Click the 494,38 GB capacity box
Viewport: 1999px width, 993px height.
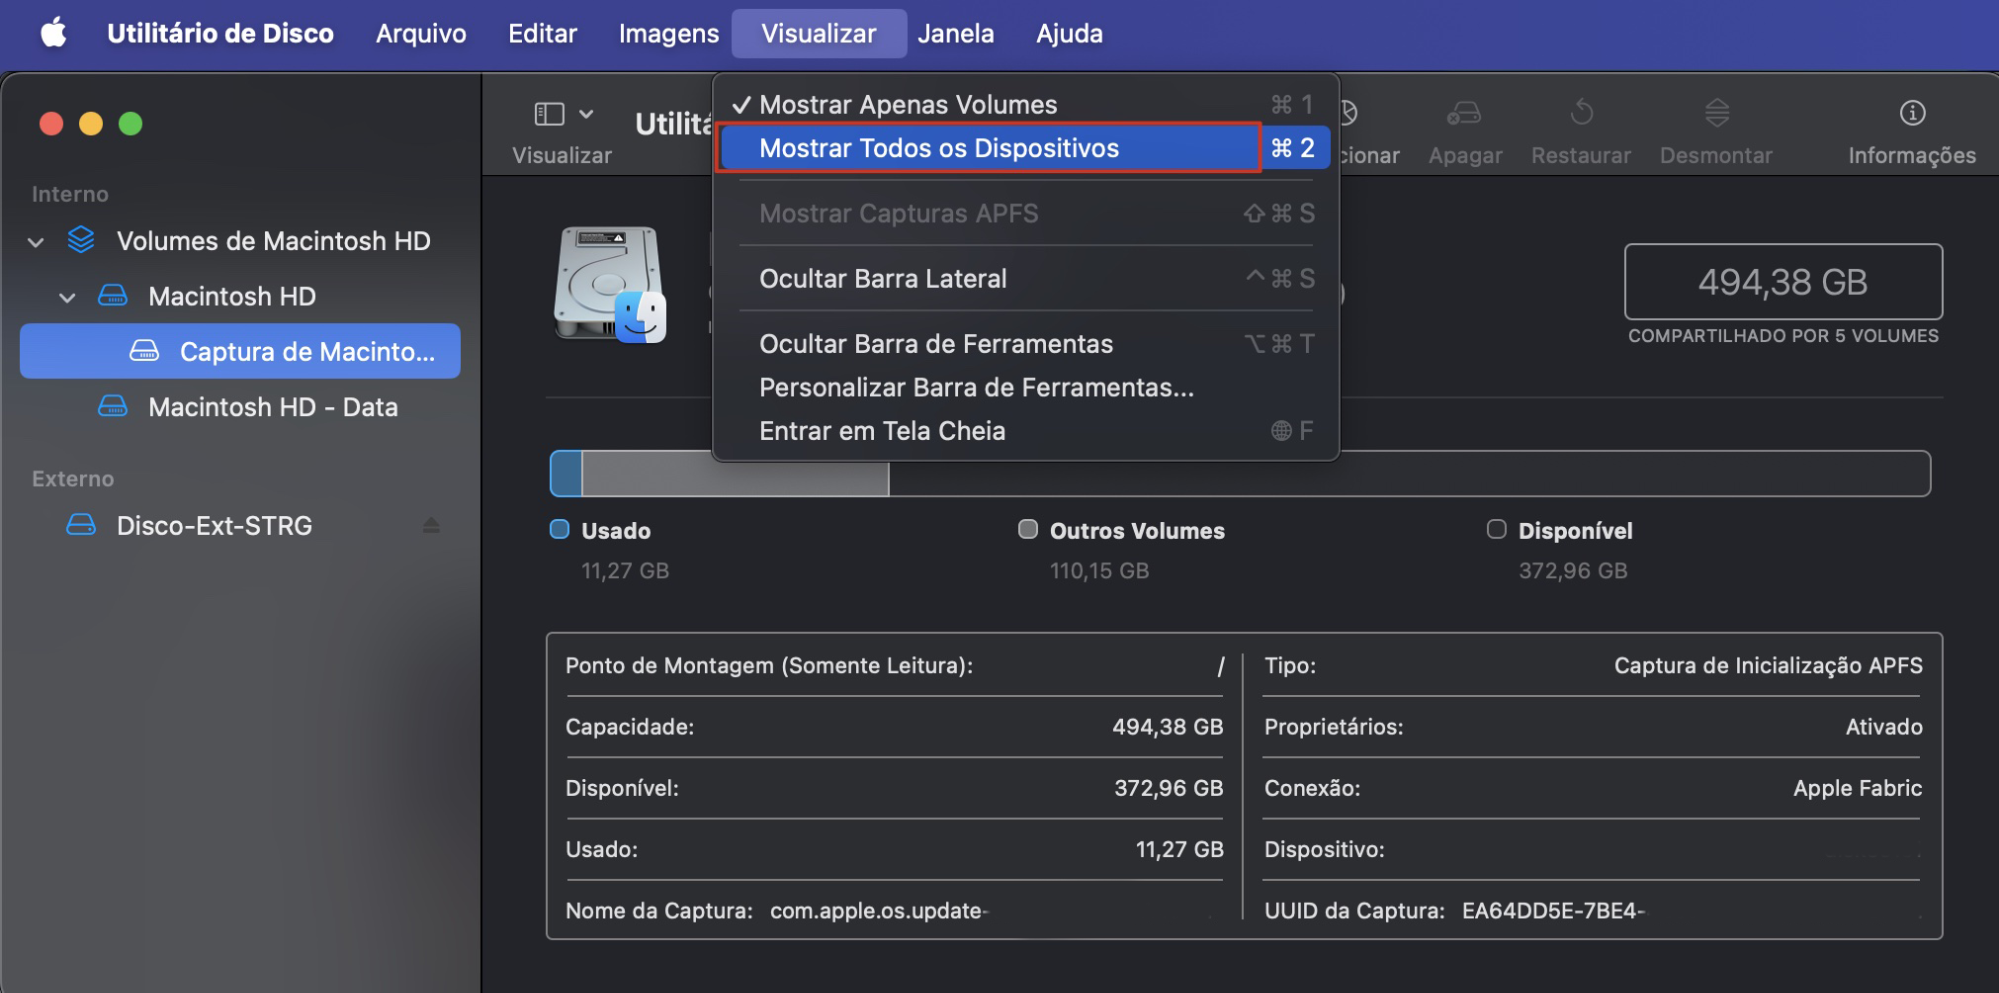coord(1783,282)
